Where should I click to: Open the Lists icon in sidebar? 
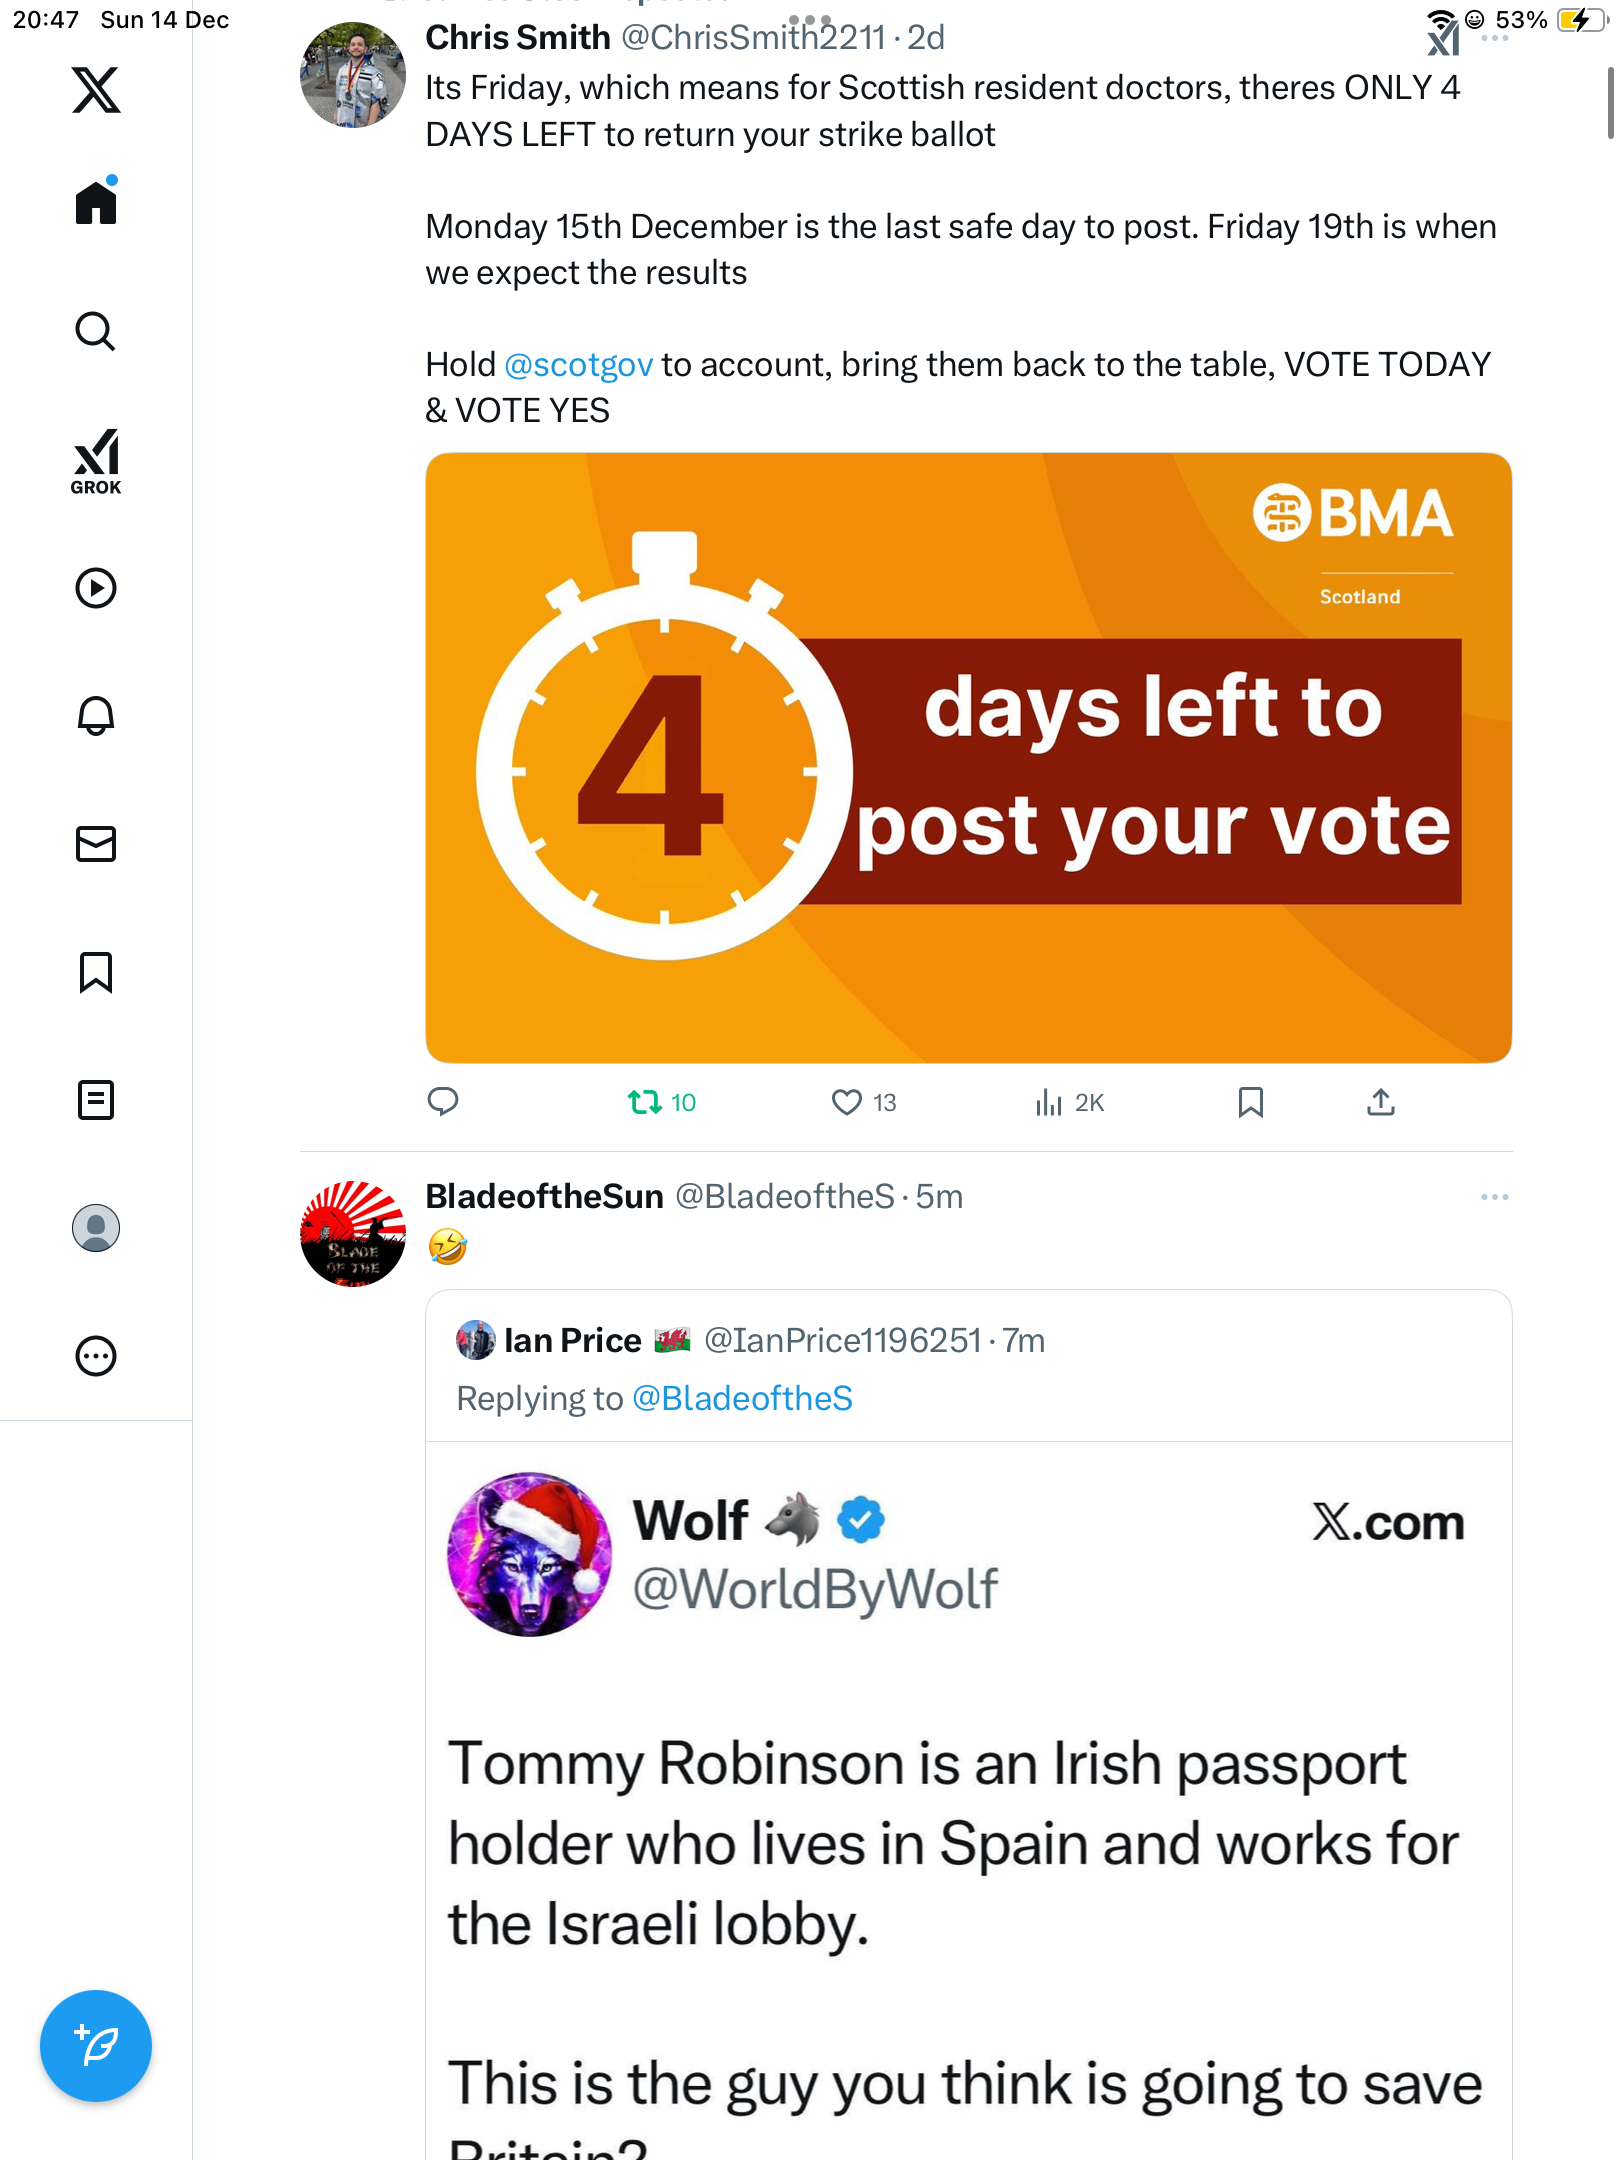tap(96, 1100)
